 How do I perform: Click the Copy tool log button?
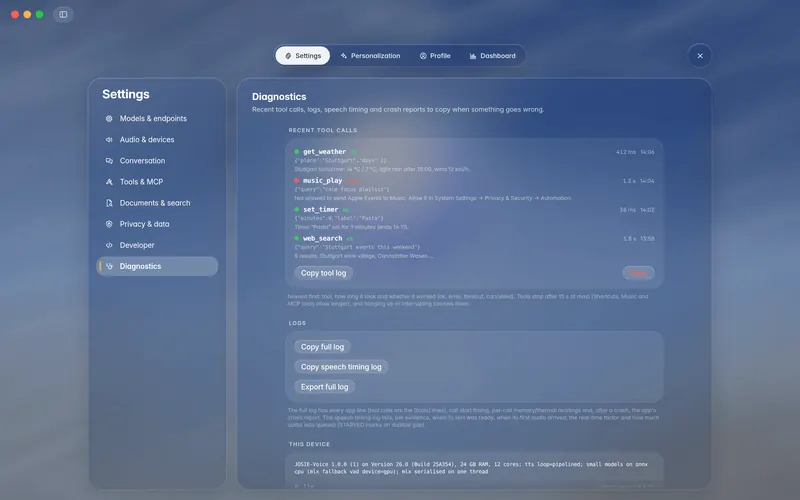click(323, 273)
